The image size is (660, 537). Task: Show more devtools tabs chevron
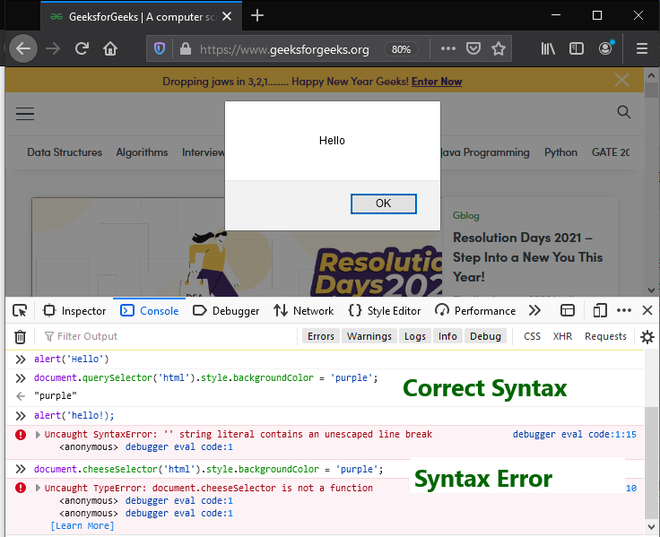click(x=535, y=311)
